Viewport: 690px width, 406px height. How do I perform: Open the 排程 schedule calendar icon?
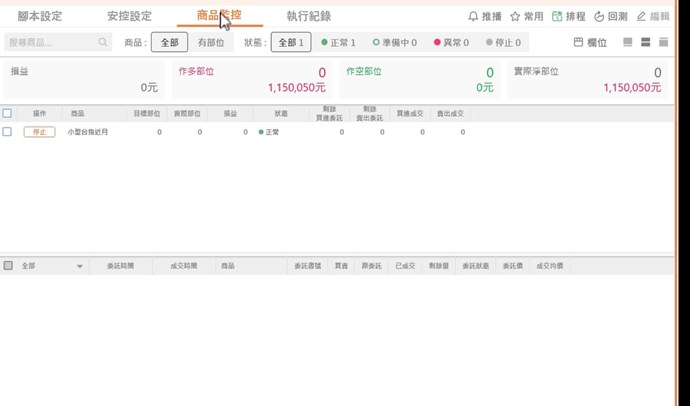[x=557, y=17]
